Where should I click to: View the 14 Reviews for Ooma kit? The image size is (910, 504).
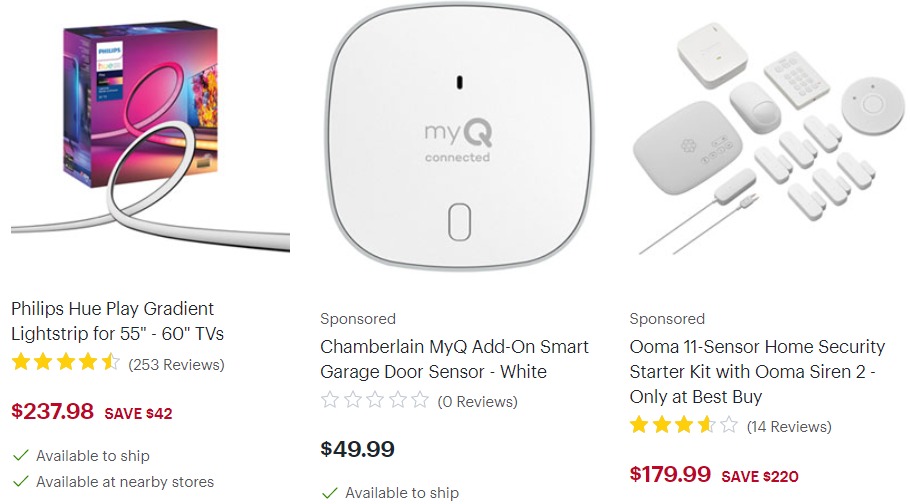pos(789,427)
